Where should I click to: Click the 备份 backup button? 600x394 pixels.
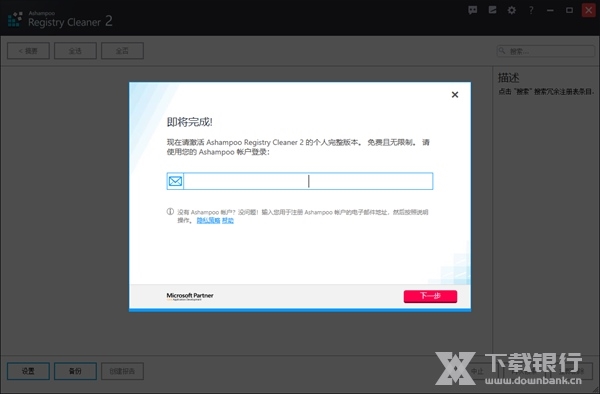(x=75, y=371)
